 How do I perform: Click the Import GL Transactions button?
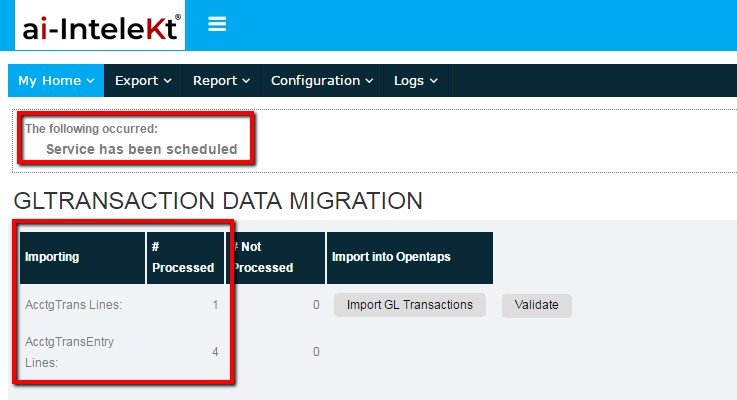[x=410, y=305]
